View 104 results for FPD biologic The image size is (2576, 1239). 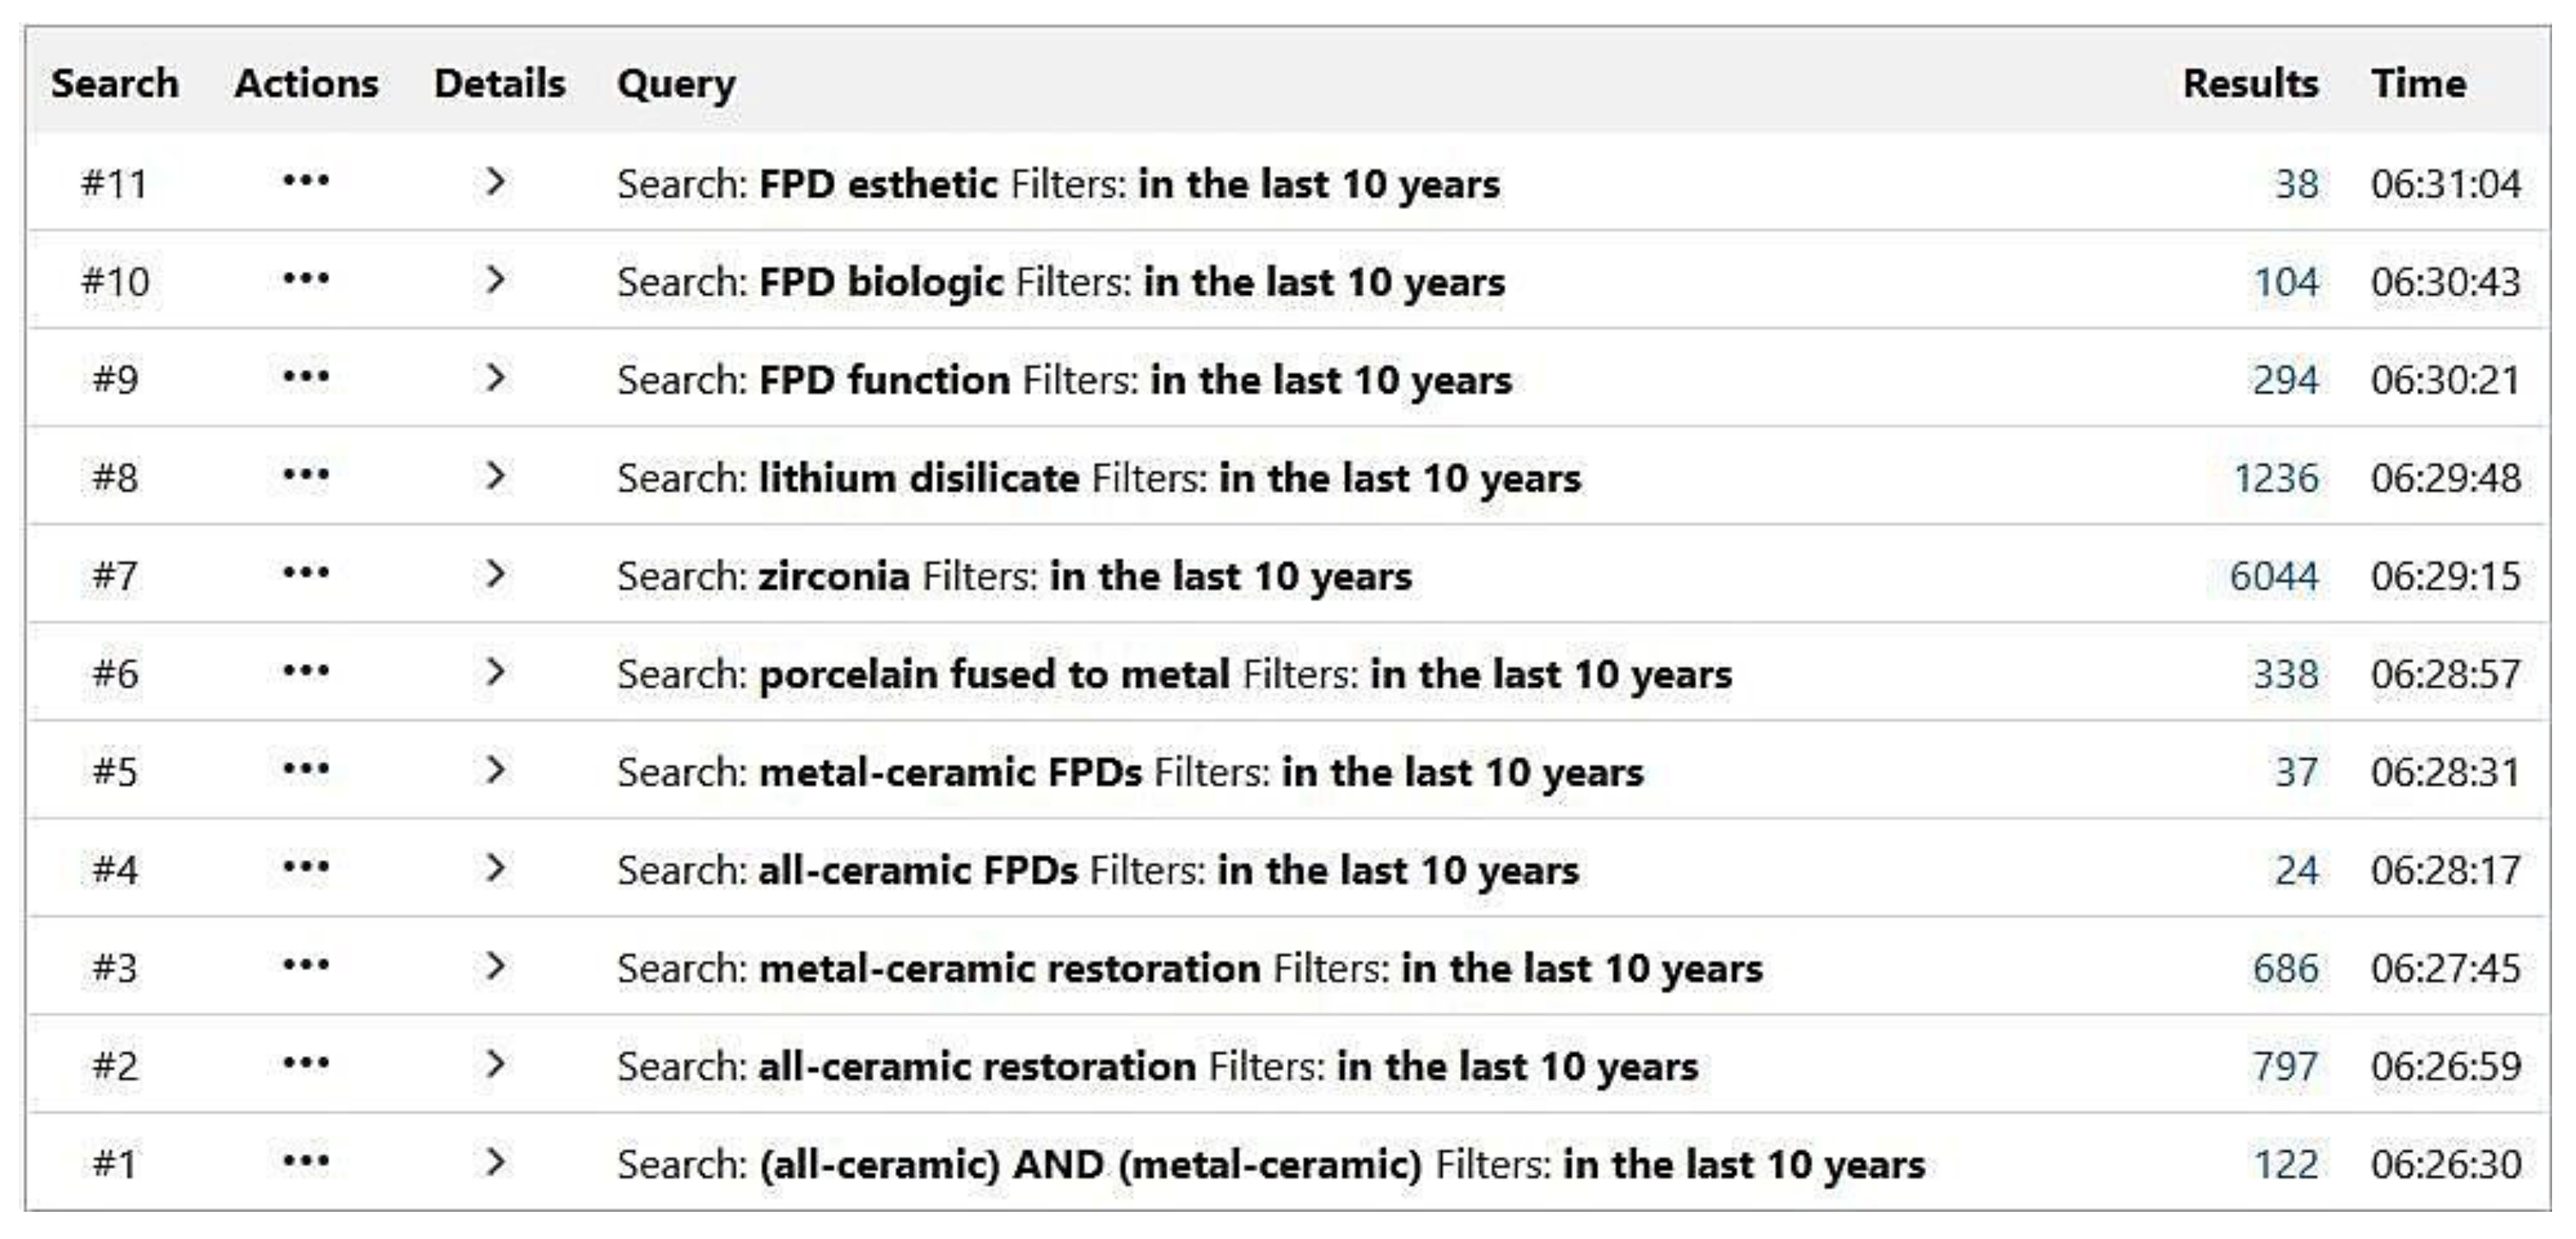(x=2285, y=282)
